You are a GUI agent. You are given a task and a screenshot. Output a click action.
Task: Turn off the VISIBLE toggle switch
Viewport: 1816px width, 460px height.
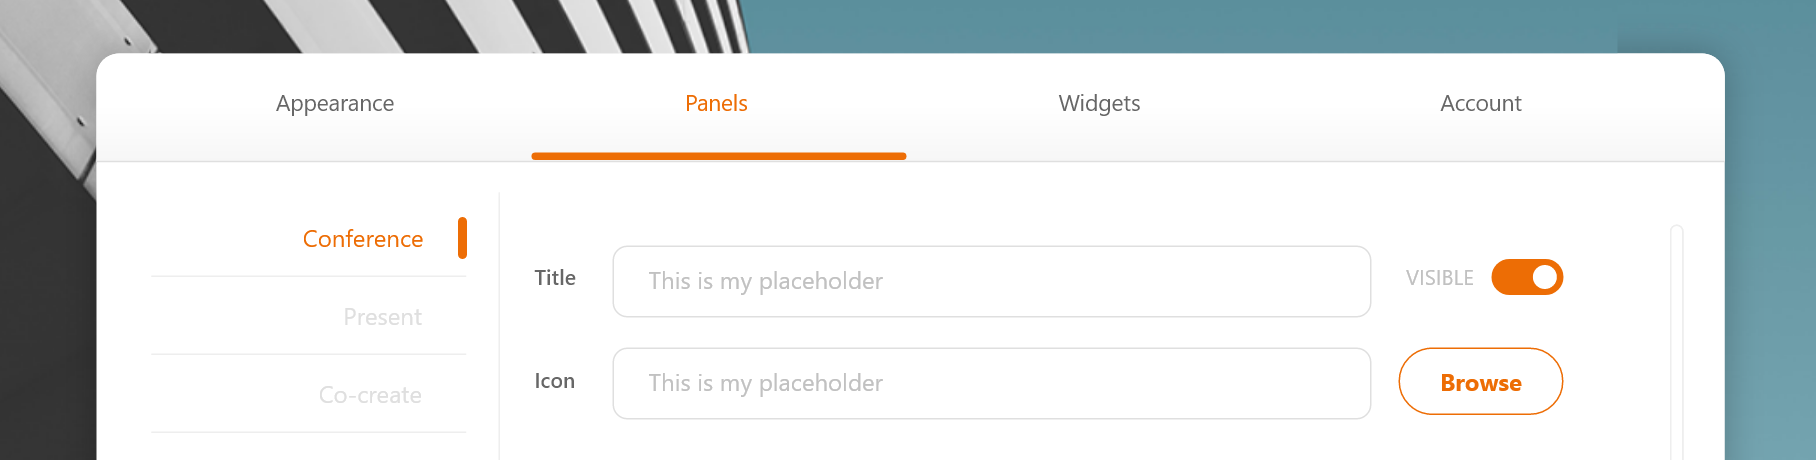[1526, 277]
